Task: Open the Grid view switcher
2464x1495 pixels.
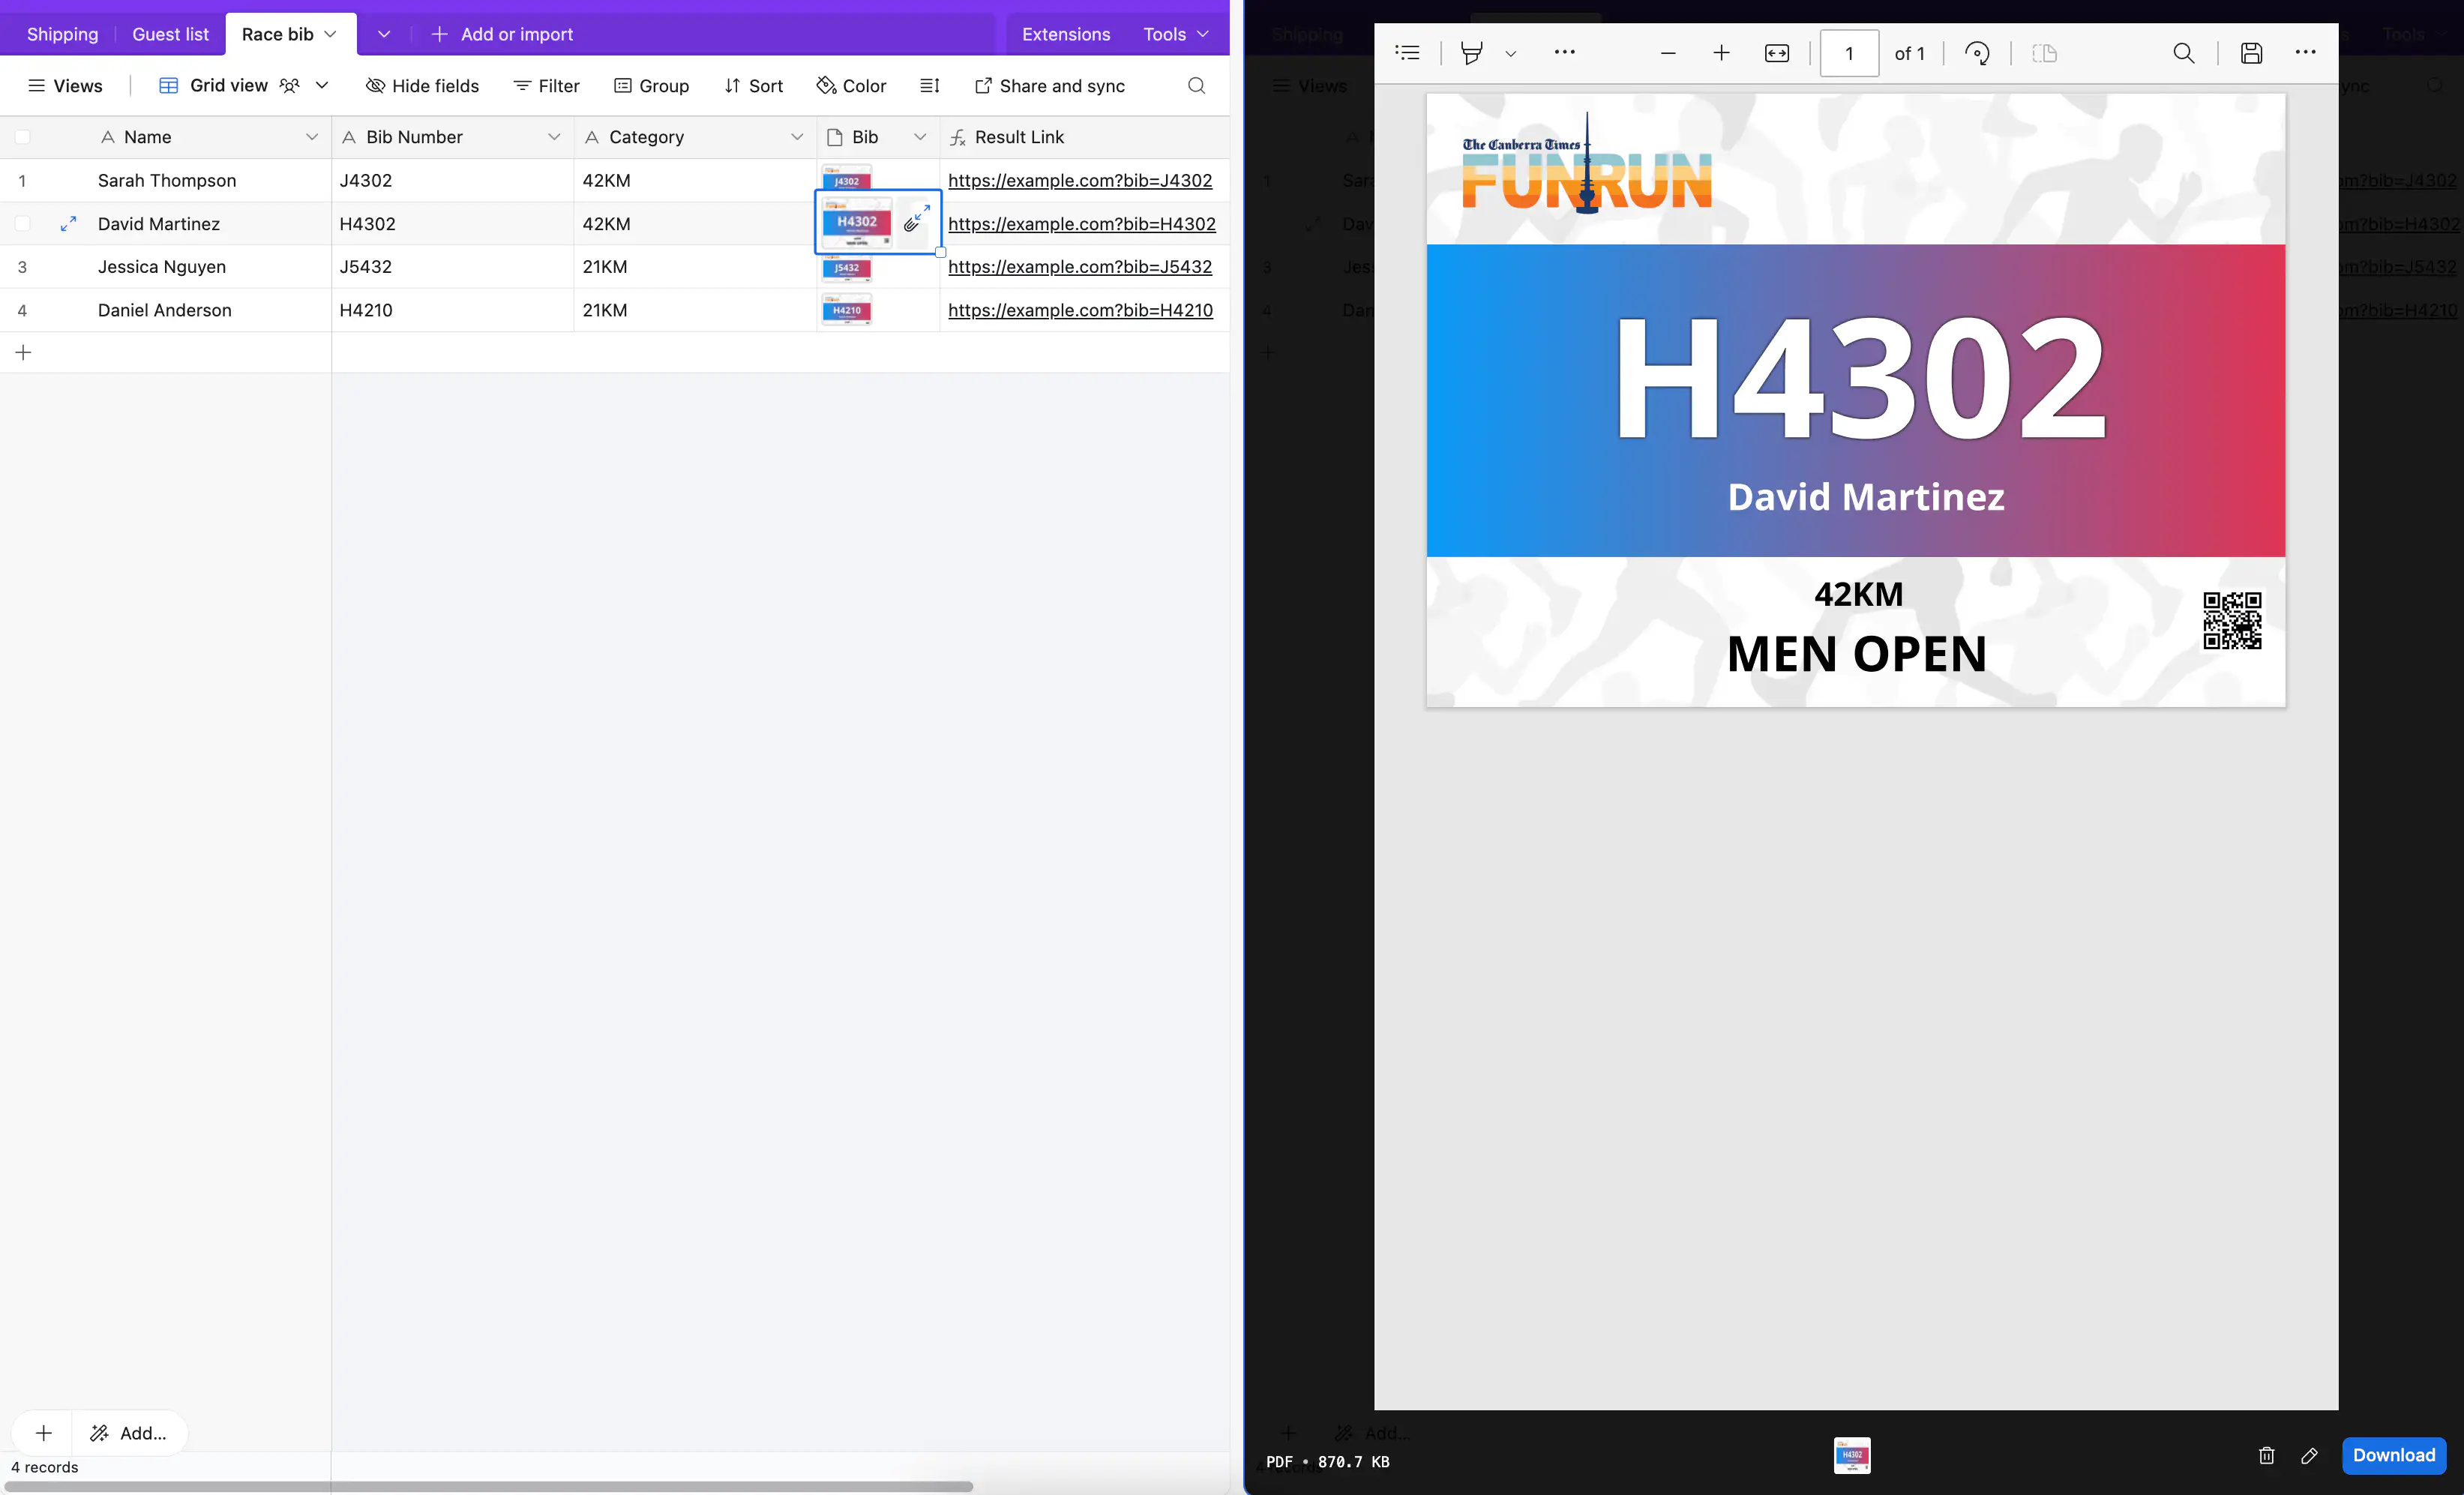Action: pos(228,86)
